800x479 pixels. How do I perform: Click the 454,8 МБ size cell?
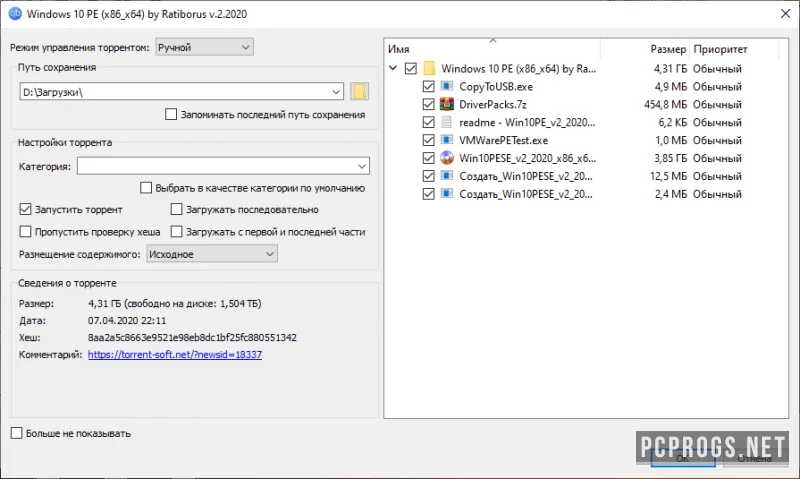point(665,104)
